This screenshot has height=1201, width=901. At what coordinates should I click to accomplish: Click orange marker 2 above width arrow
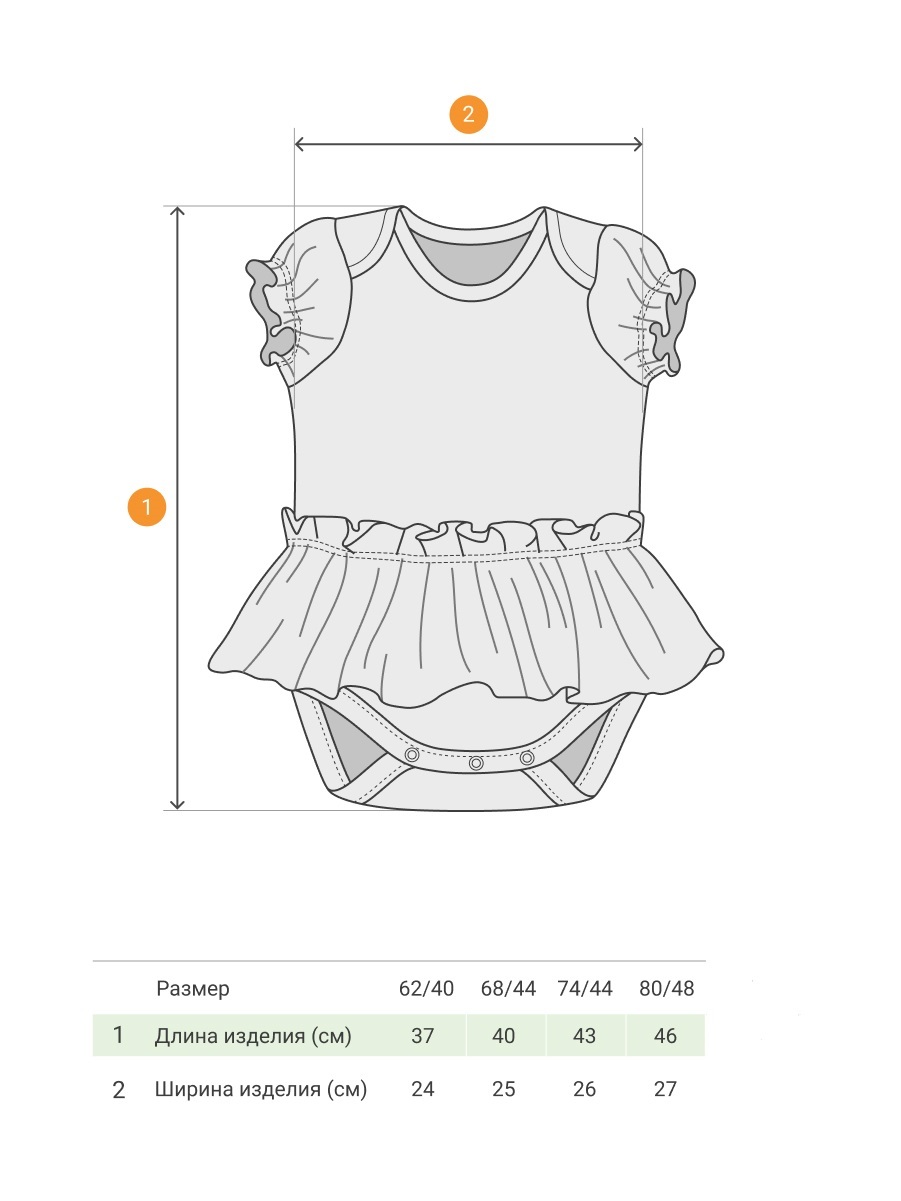point(468,114)
